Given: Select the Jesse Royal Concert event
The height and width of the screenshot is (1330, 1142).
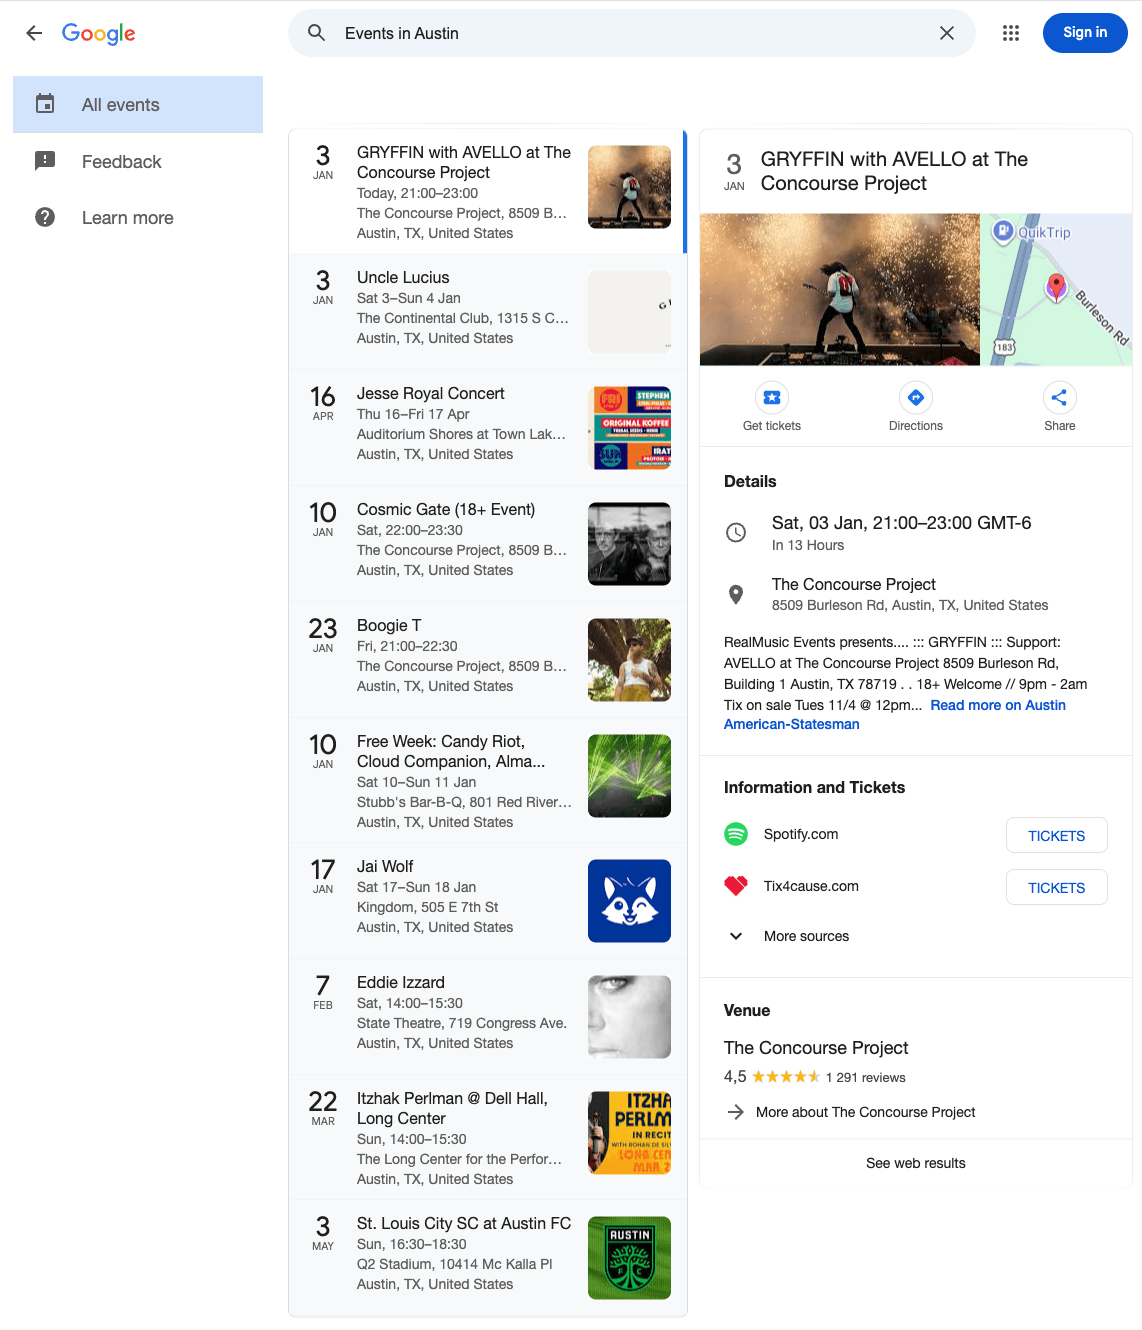Looking at the screenshot, I should pos(487,427).
